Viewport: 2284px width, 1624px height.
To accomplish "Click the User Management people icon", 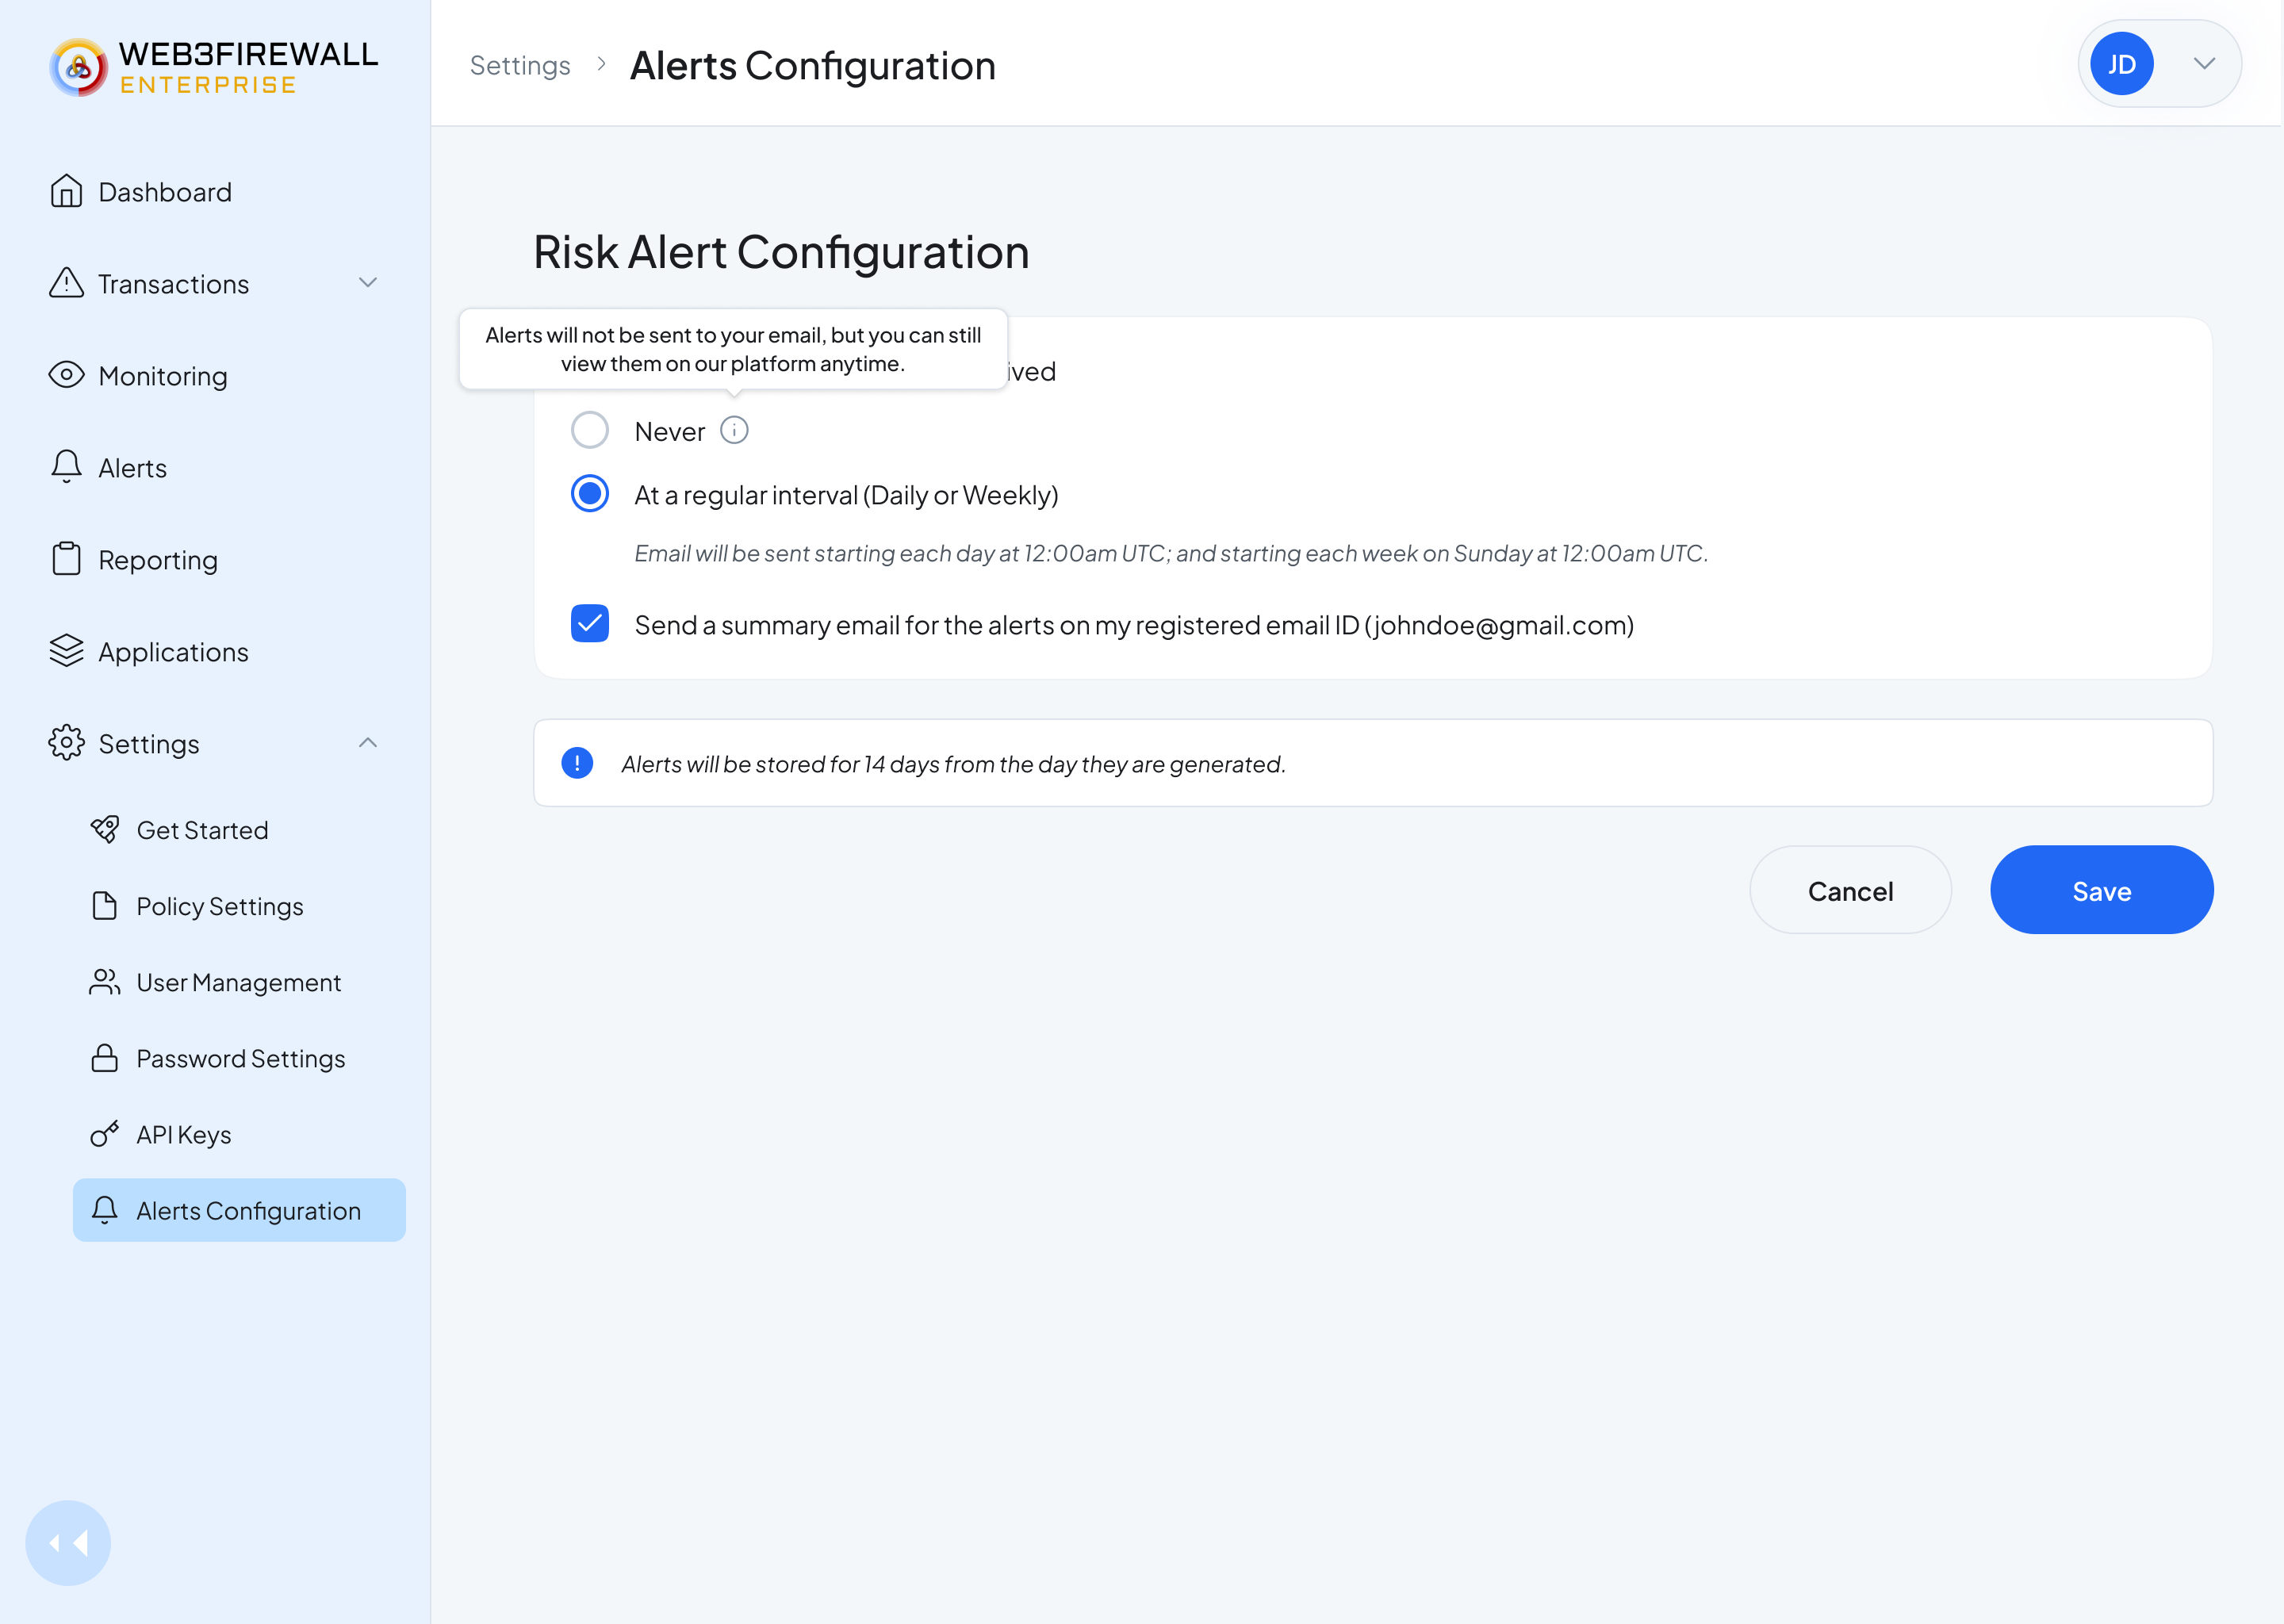I will click(x=104, y=982).
